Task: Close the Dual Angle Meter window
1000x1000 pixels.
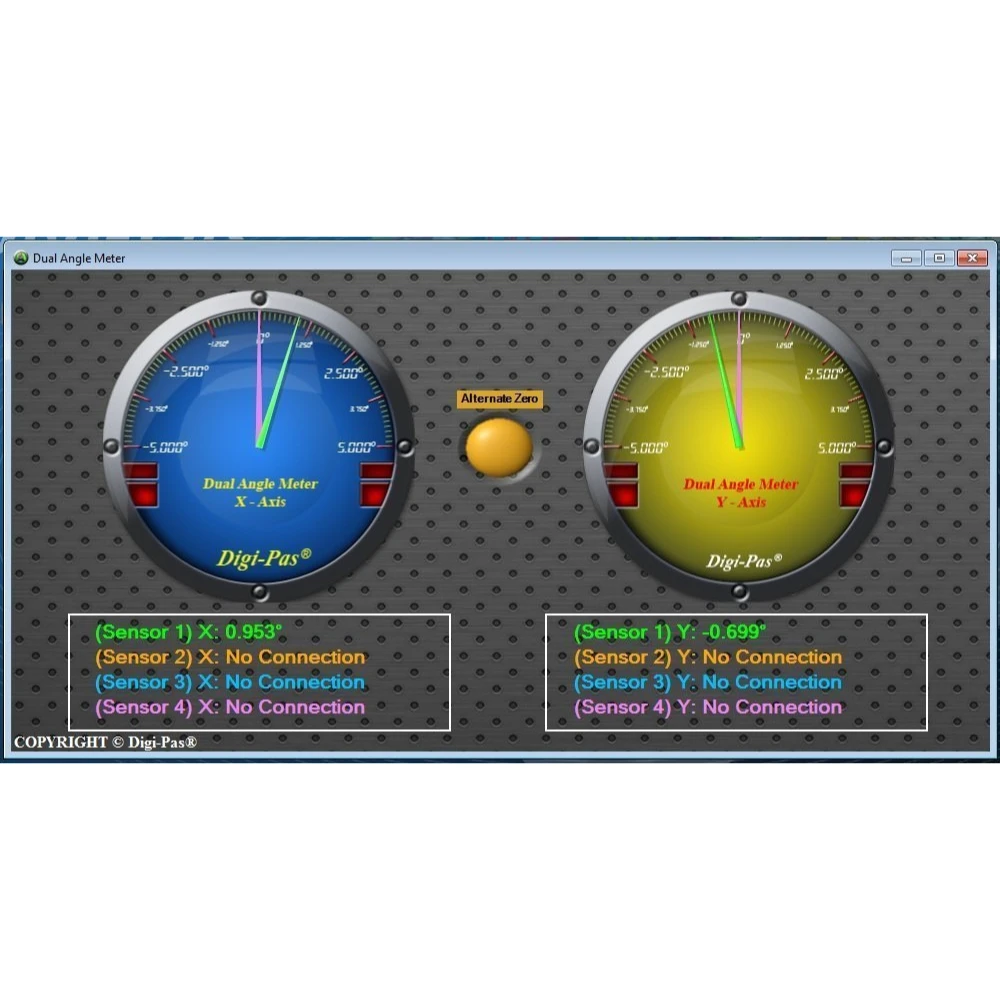Action: (x=972, y=258)
